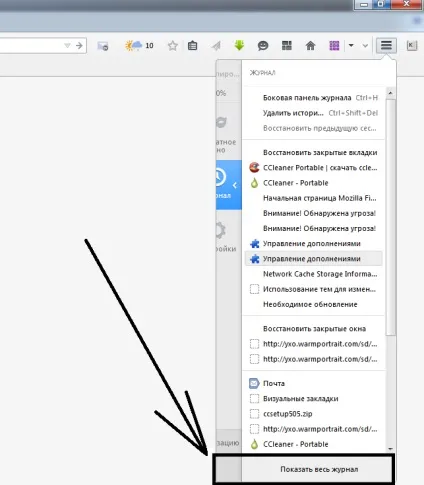Open the History sidebar panel entry
The image size is (424, 485).
tap(314, 98)
